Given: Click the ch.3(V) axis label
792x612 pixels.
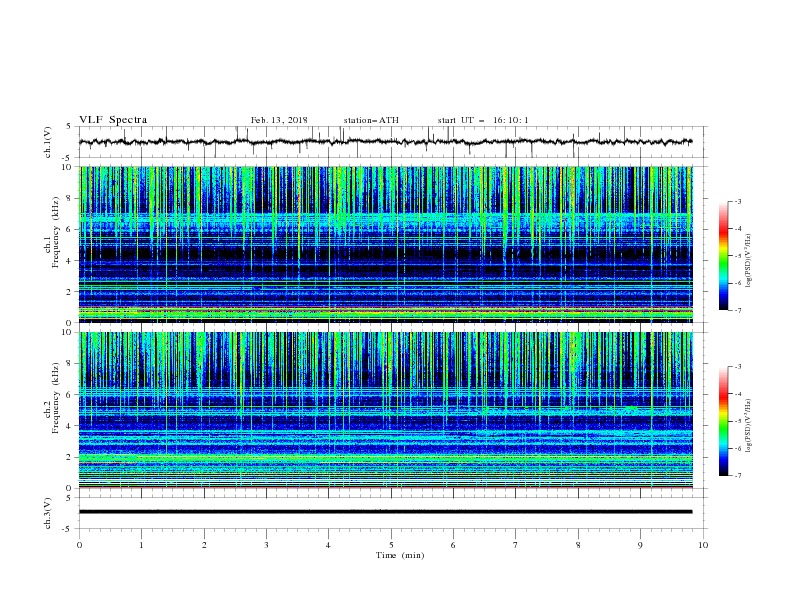Looking at the screenshot, I should (x=48, y=513).
